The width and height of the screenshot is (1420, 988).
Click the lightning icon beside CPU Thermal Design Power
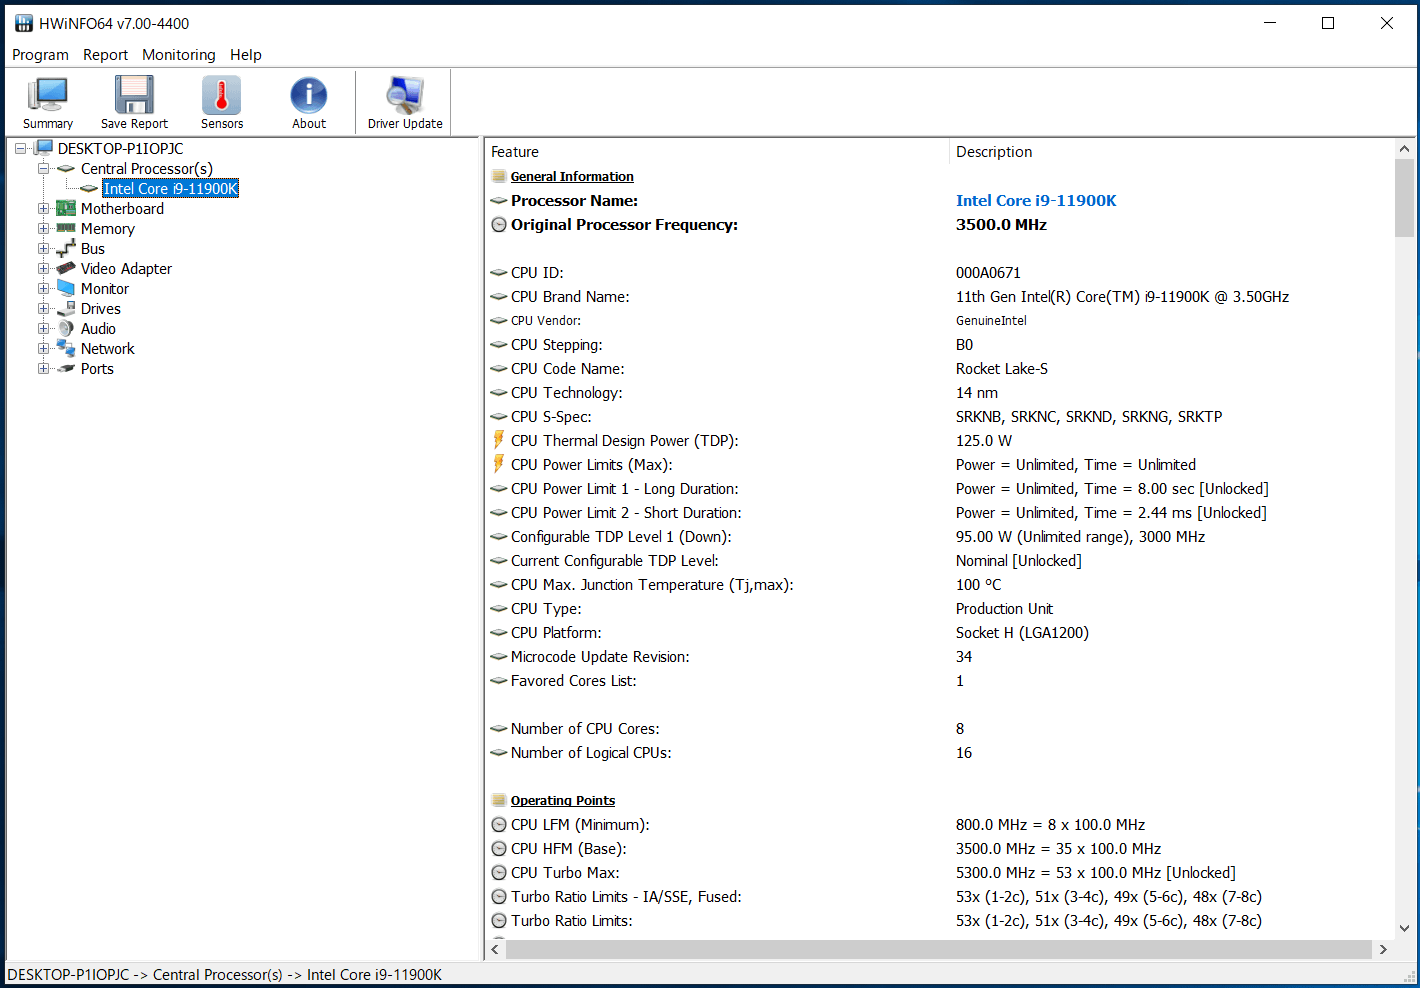click(499, 440)
